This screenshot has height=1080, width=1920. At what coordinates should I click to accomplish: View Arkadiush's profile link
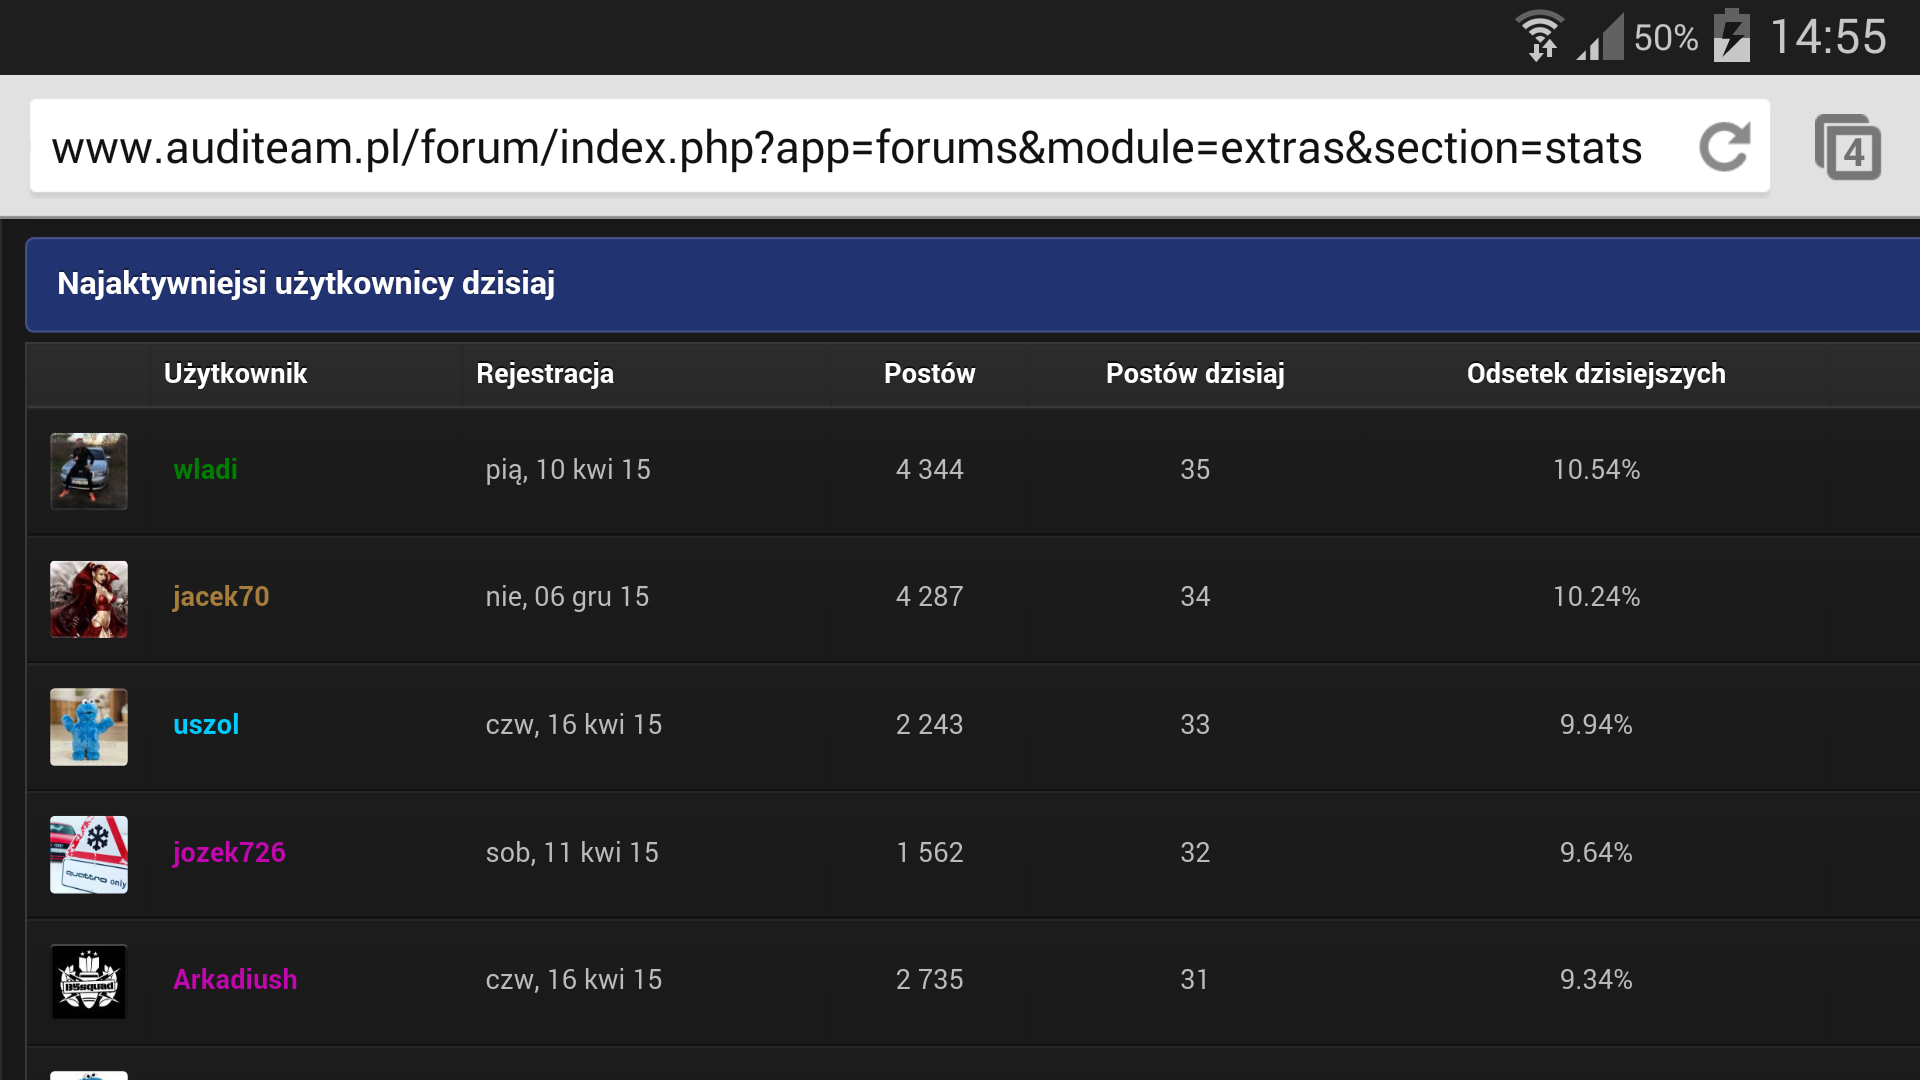click(235, 979)
